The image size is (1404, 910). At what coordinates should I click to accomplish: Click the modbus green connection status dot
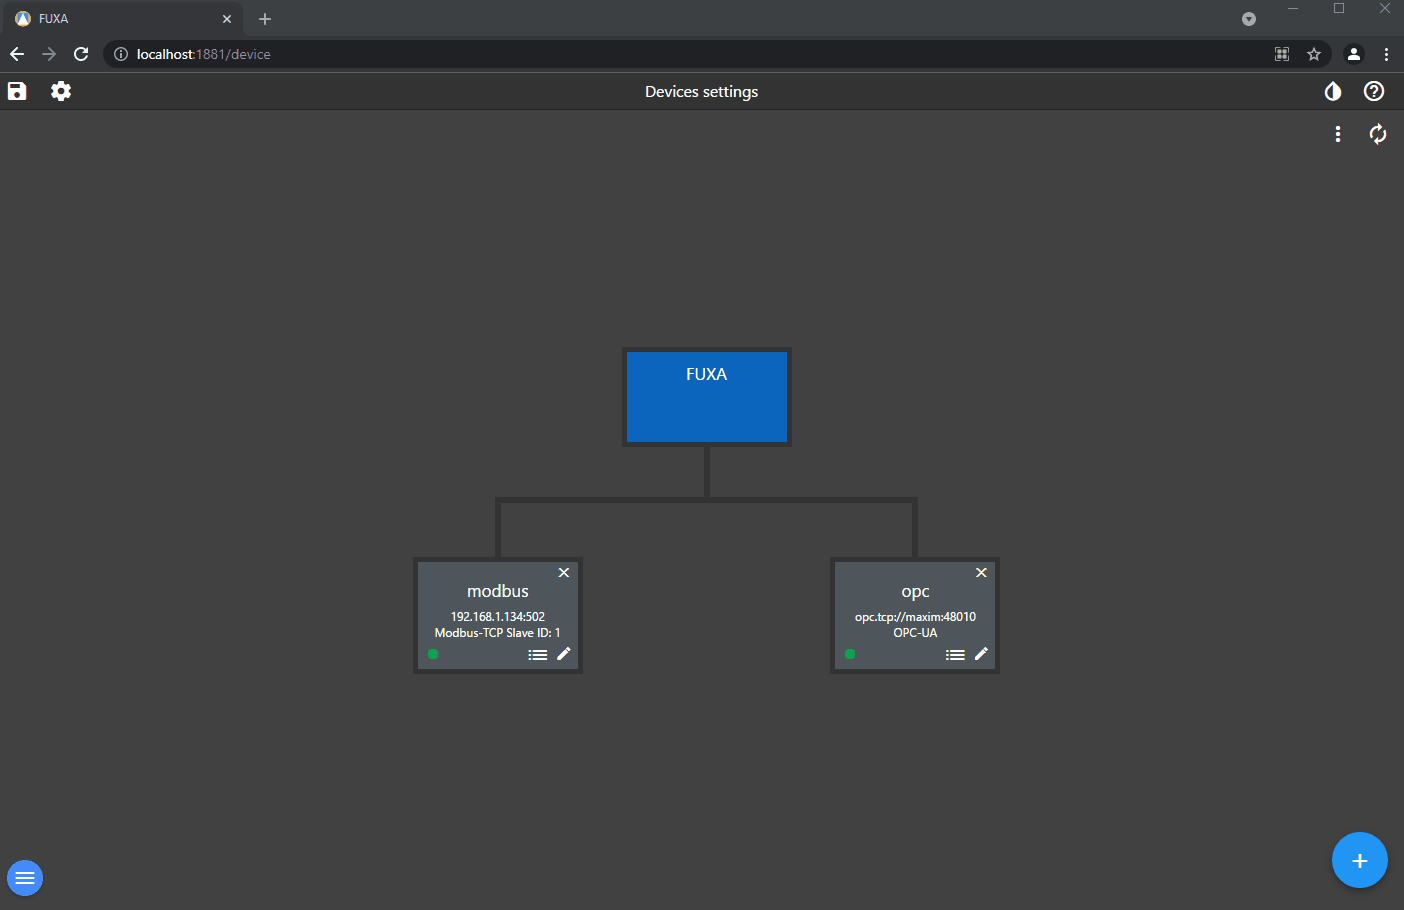point(433,654)
